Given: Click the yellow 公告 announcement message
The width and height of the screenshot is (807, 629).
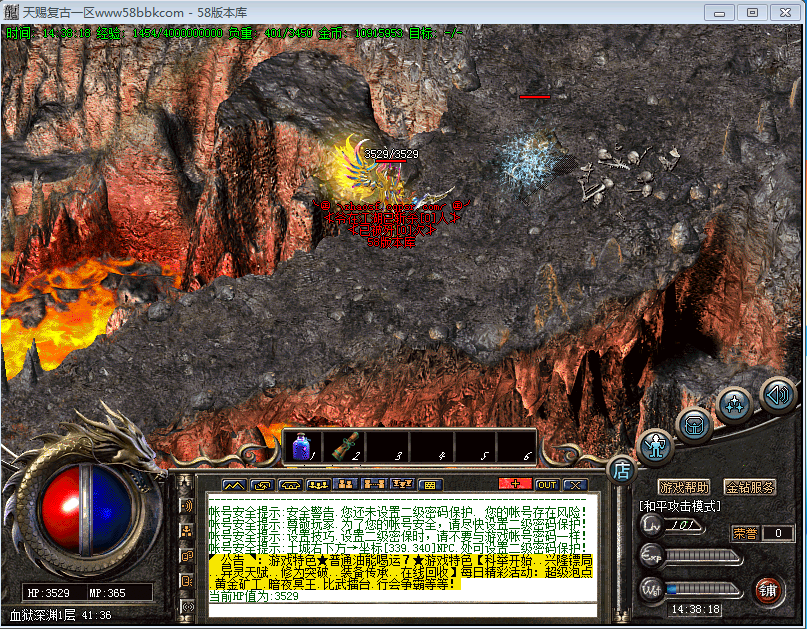Looking at the screenshot, I should point(401,572).
